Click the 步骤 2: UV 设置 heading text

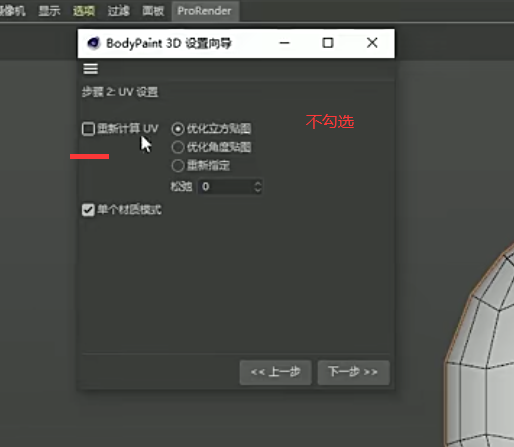[120, 92]
